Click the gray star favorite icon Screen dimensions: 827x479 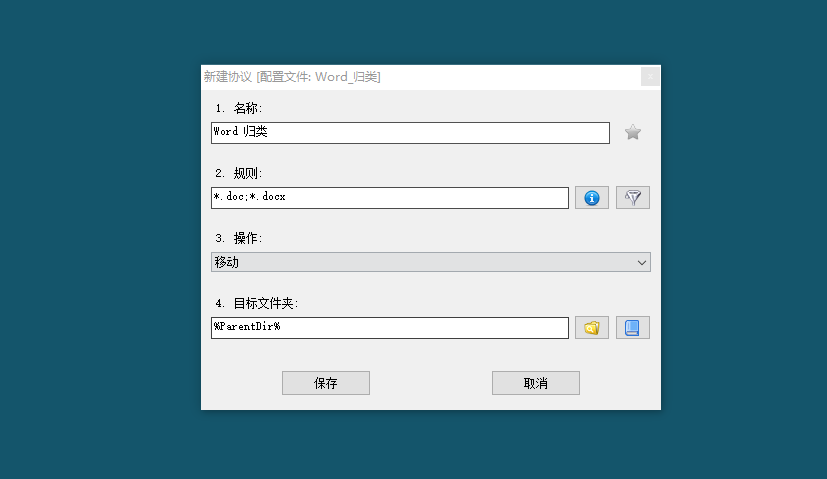click(632, 132)
